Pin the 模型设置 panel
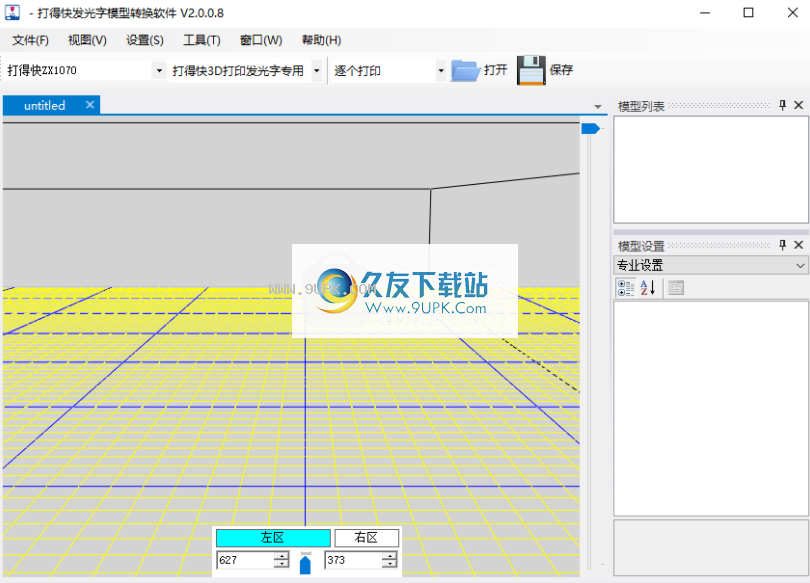The height and width of the screenshot is (583, 810). coord(783,245)
